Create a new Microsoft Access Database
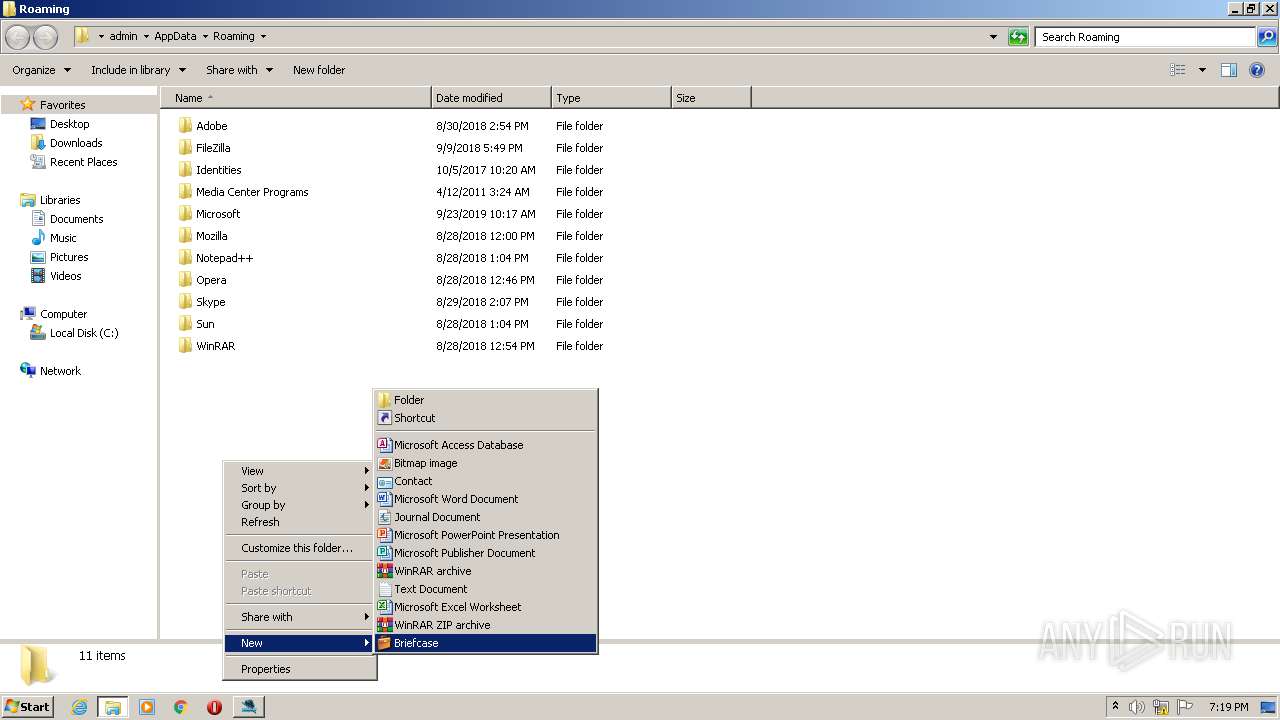 pos(486,445)
